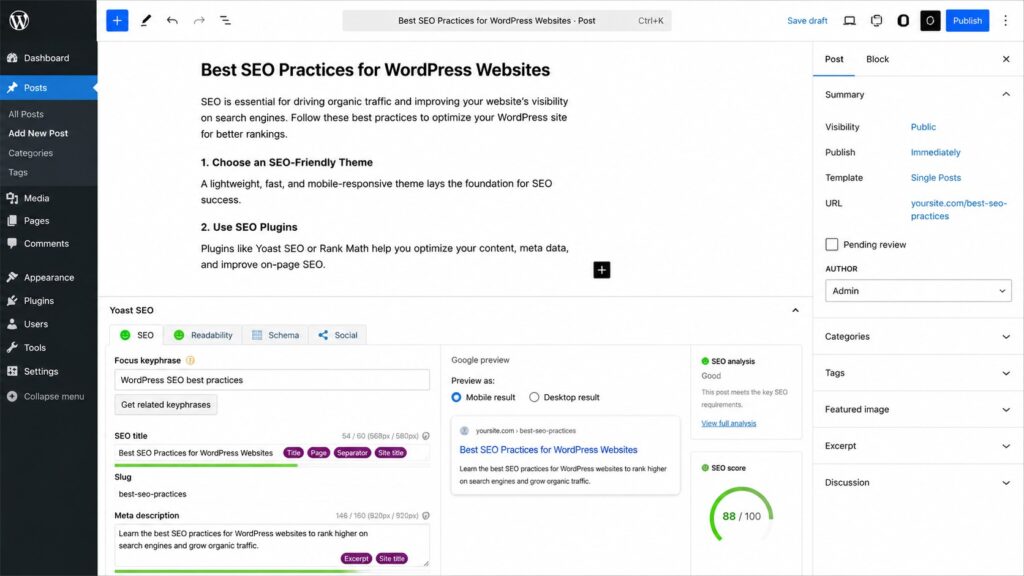
Task: Switch to the Post tab
Action: coord(834,59)
